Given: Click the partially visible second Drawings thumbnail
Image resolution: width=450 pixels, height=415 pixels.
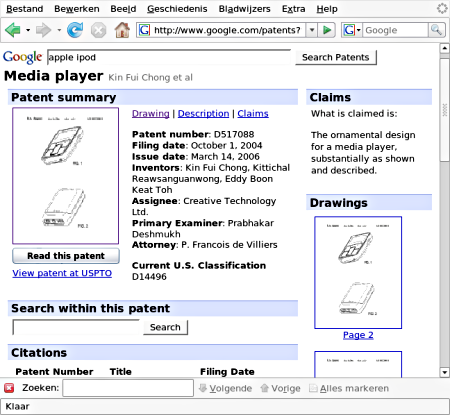Looking at the screenshot, I should pos(358,364).
